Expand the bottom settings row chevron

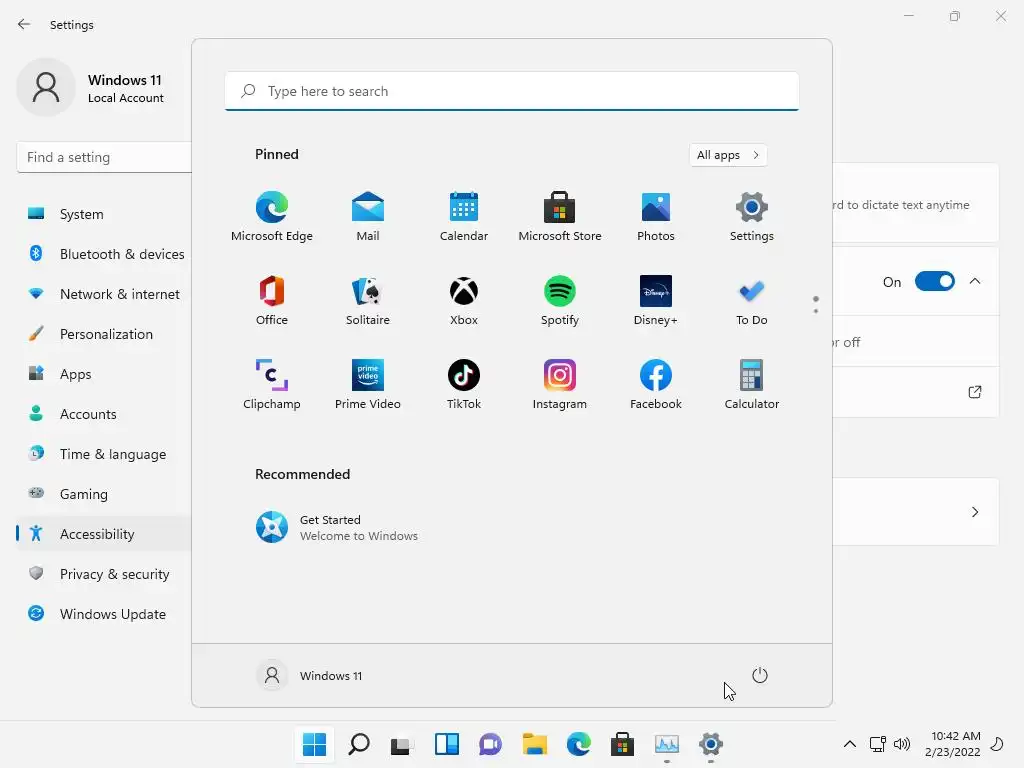[x=975, y=512]
